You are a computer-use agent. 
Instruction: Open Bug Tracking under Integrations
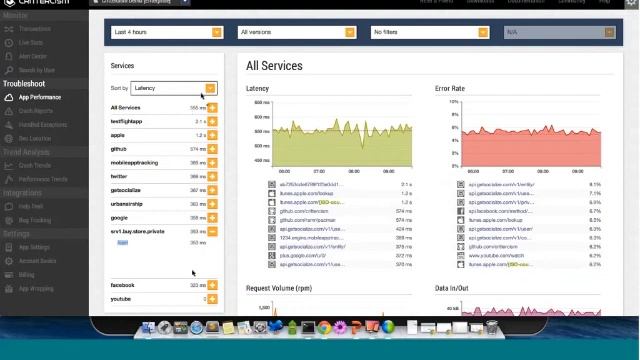35,220
